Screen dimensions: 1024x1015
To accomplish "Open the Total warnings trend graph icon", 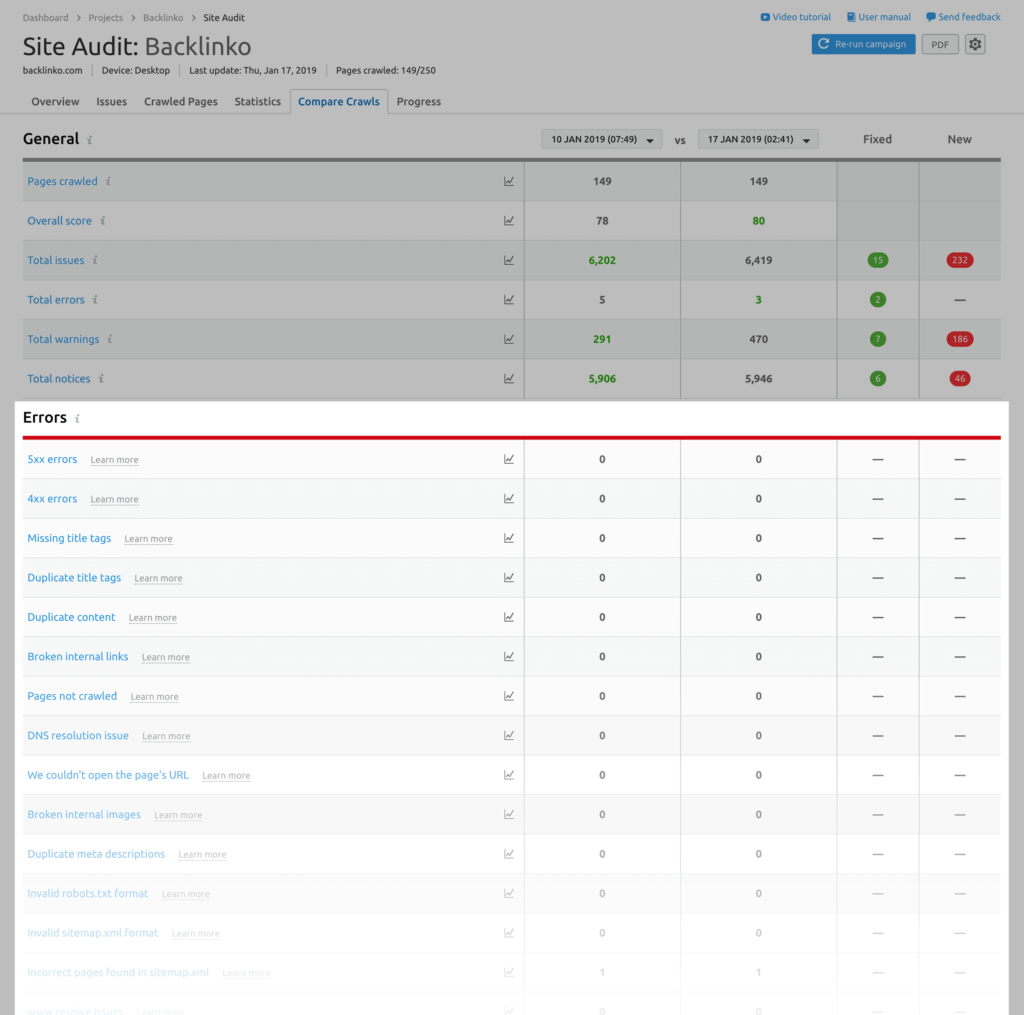I will [509, 339].
